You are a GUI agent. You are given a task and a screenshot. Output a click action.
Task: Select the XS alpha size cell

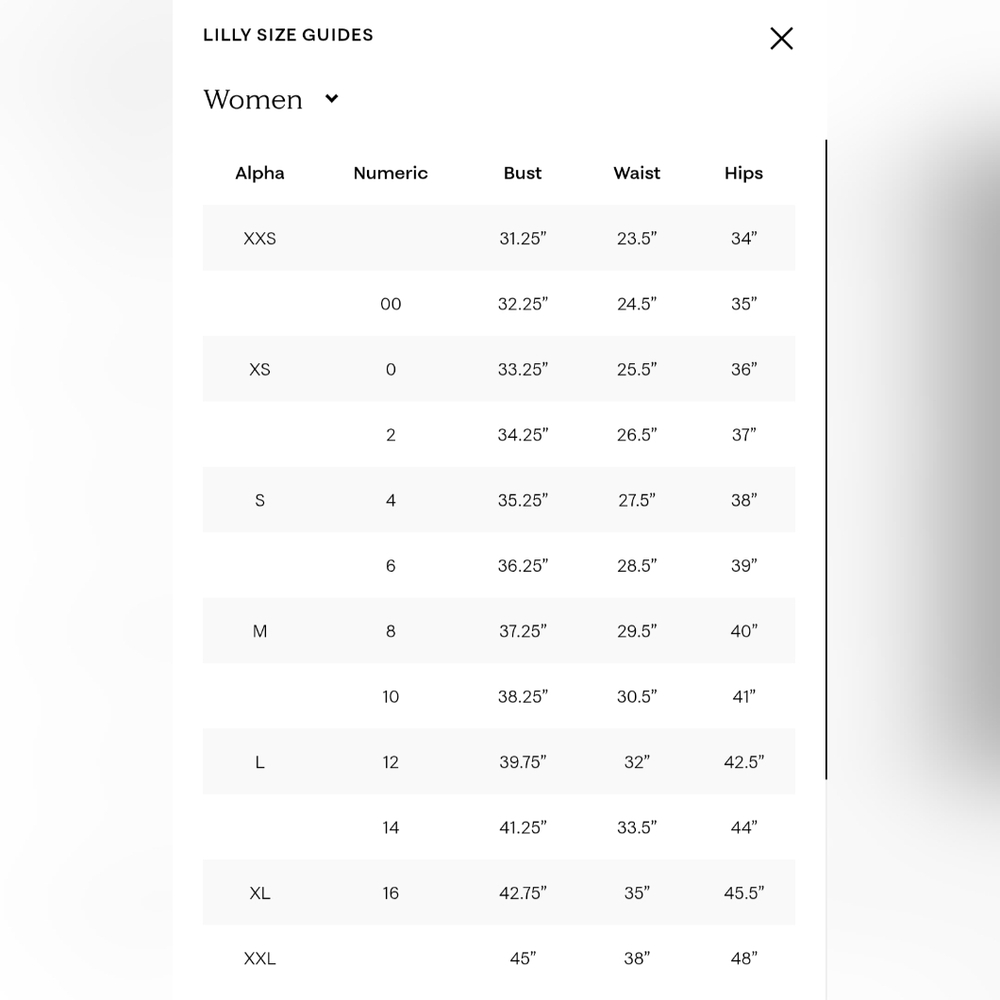[260, 369]
